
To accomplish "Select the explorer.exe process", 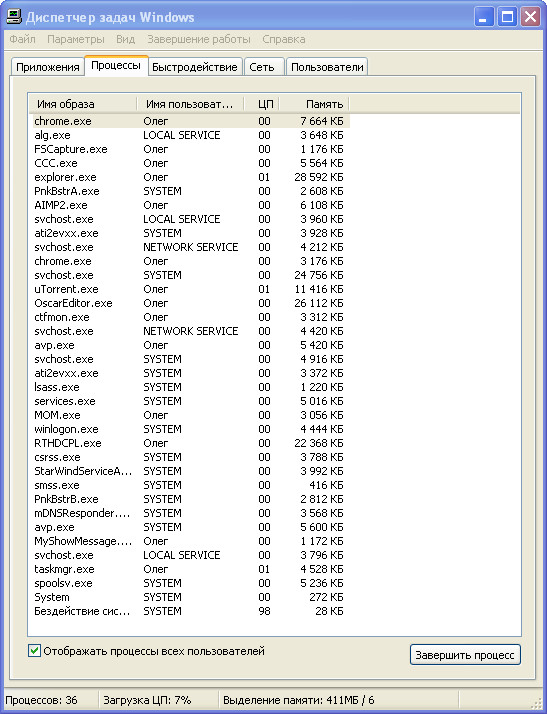I will (189, 177).
